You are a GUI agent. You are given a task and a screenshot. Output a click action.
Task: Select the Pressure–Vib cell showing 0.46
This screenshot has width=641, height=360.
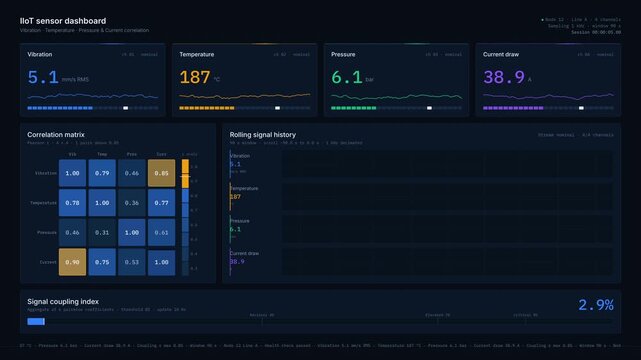72,233
